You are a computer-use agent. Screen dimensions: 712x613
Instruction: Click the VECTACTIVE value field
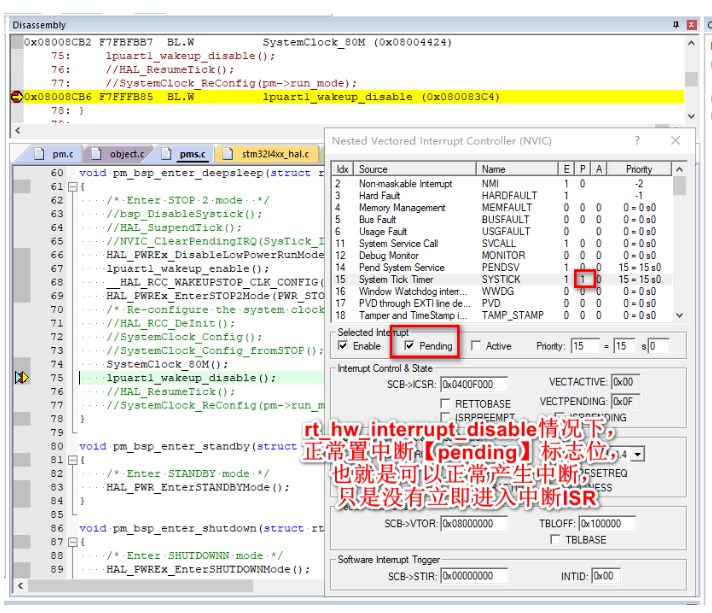625,382
